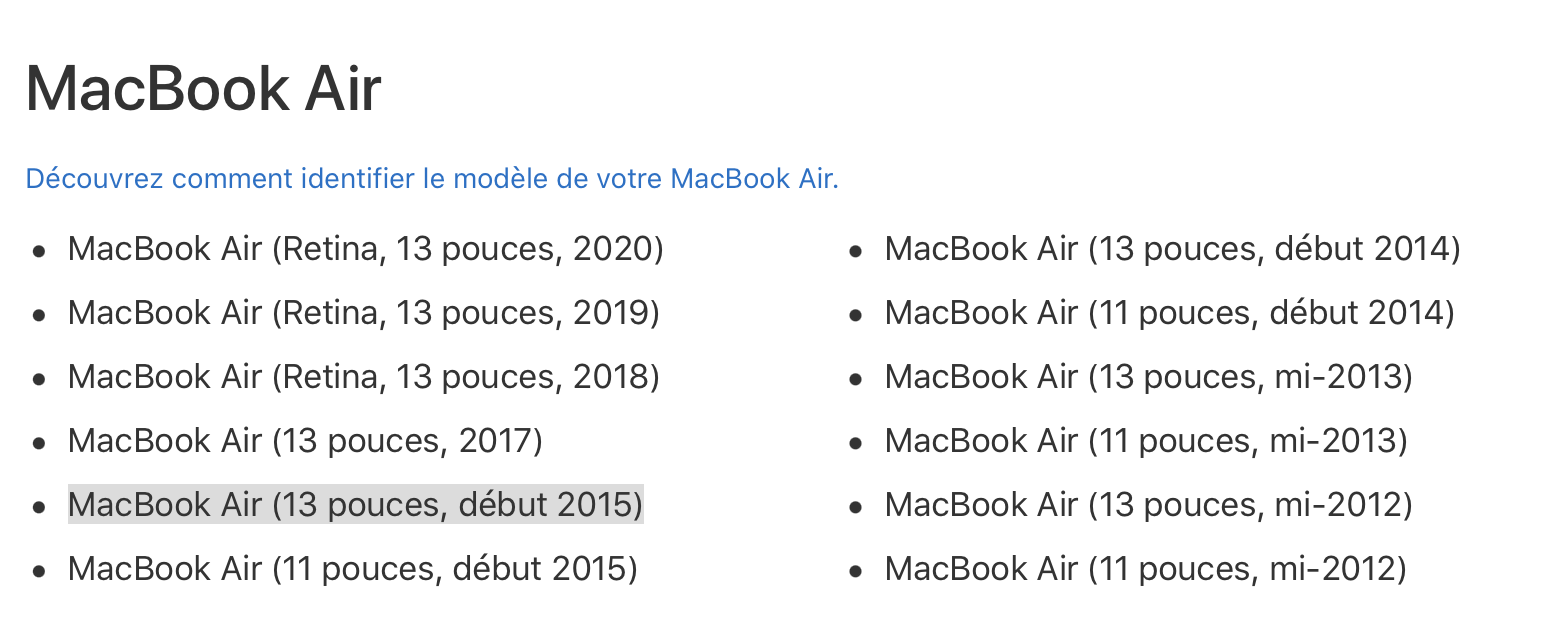
Task: Open the 'Découvrez comment identifier le modèle' link
Action: pos(432,179)
